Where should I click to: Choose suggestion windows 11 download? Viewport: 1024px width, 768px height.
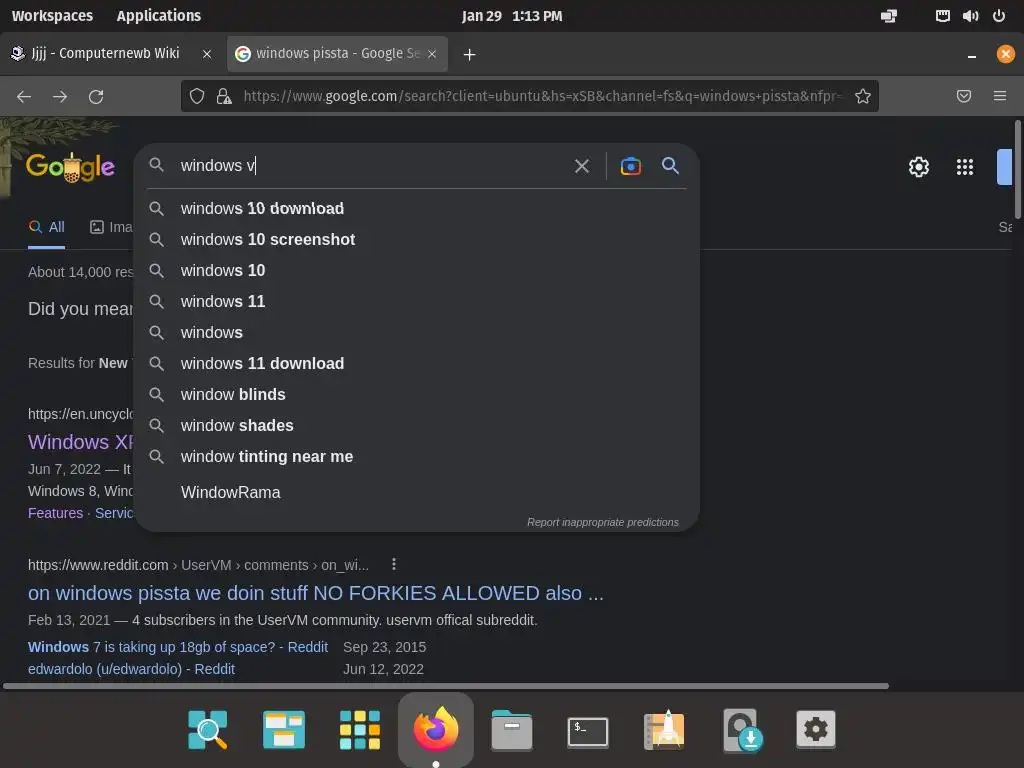(x=417, y=364)
